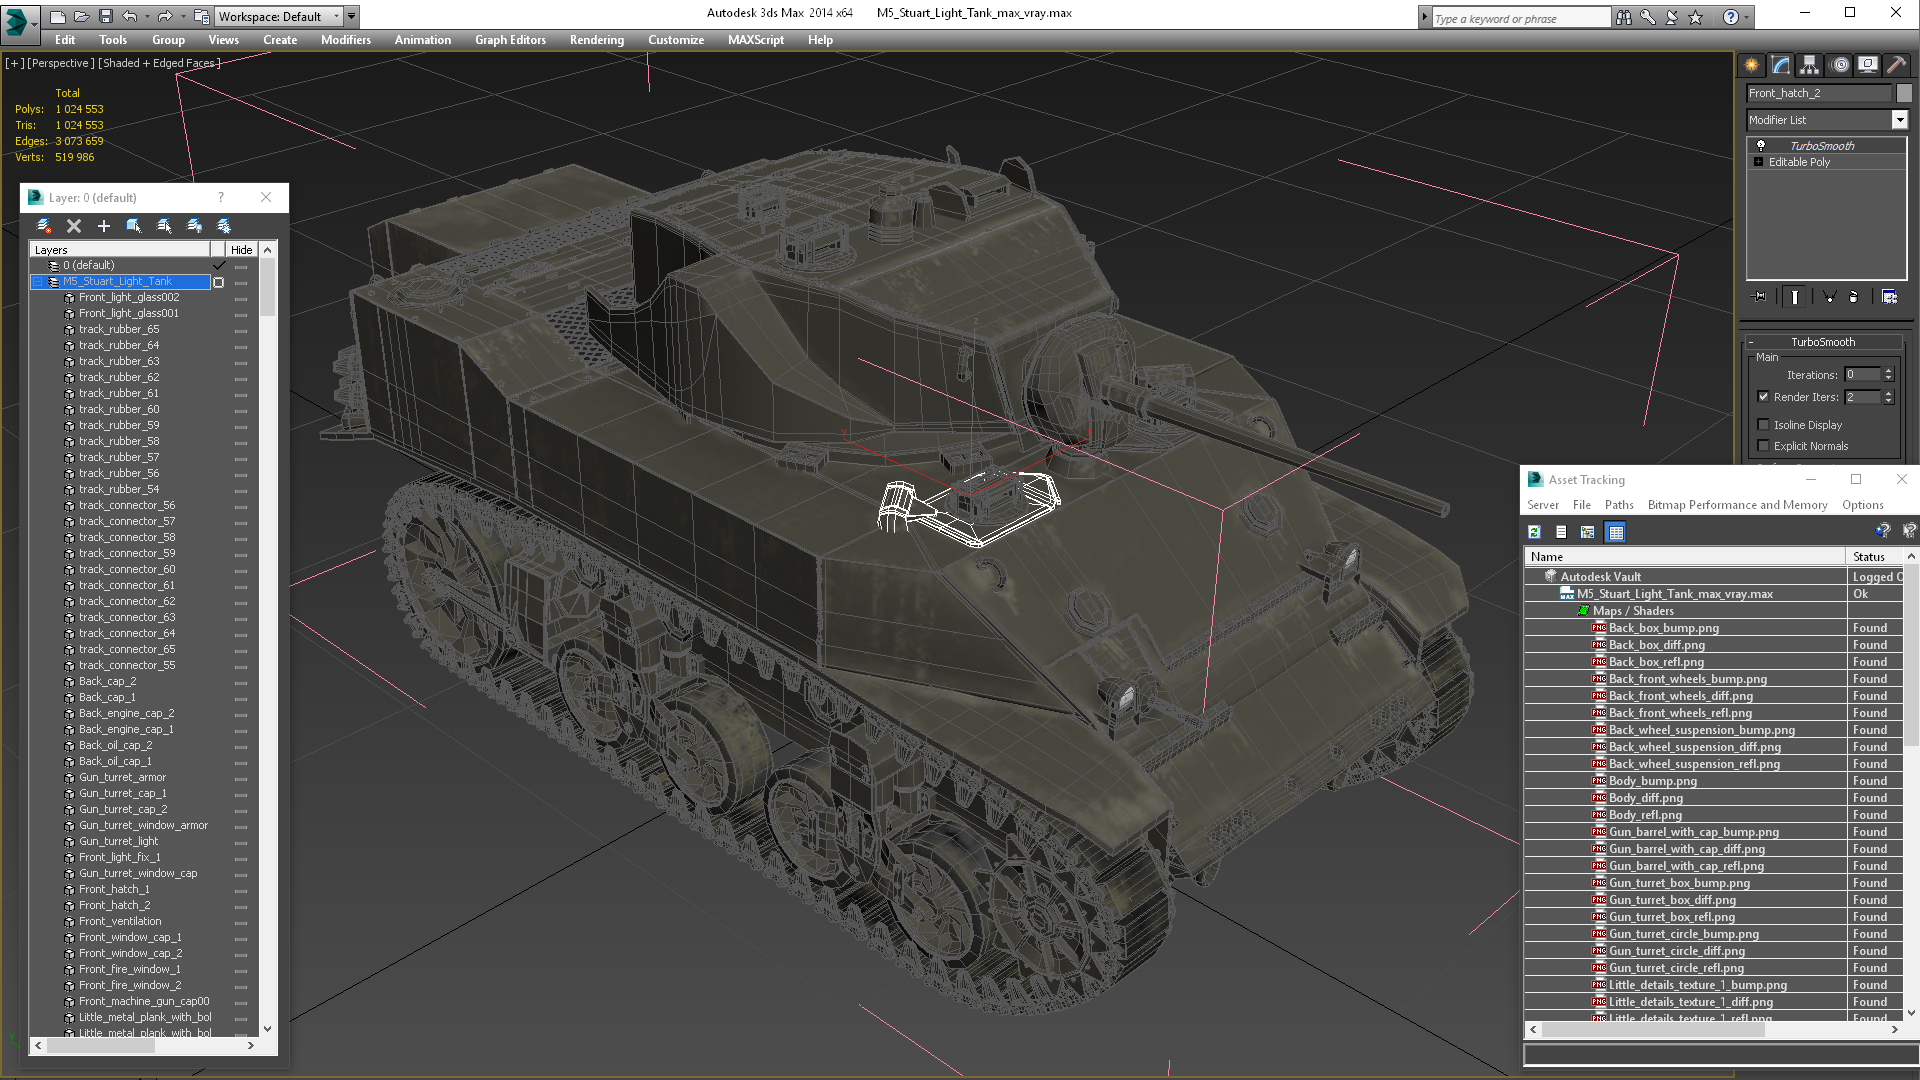This screenshot has height=1080, width=1920.
Task: Click the New Scene icon
Action: point(58,16)
